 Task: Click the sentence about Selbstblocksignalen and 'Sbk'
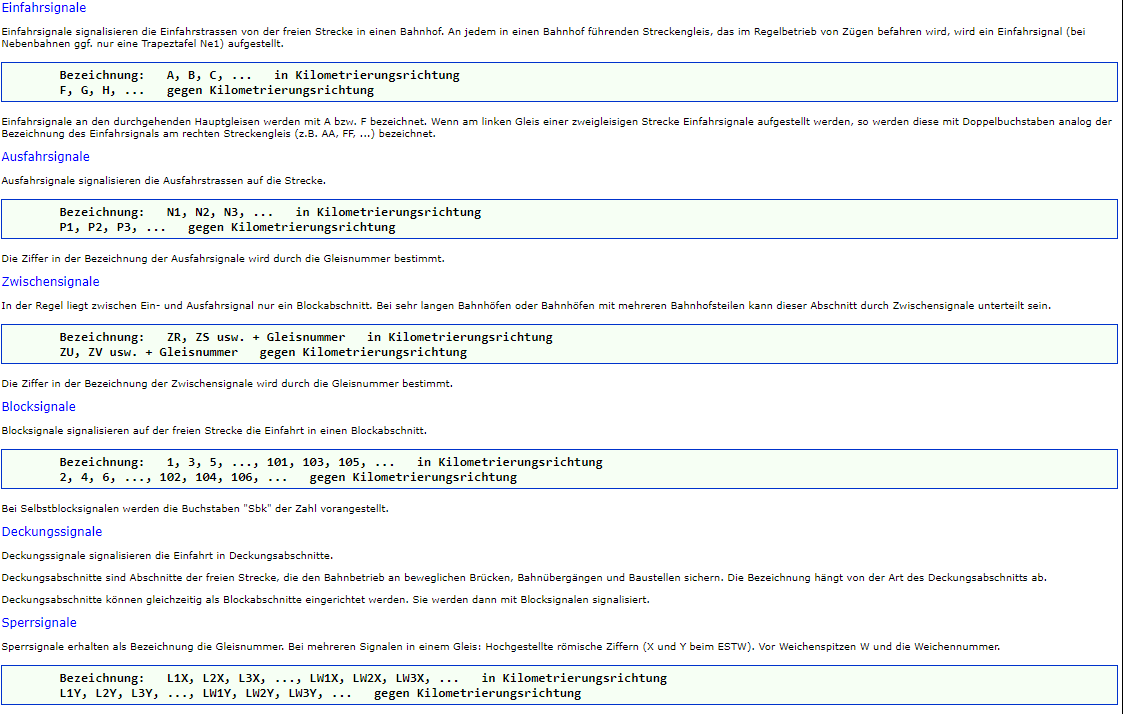(195, 508)
